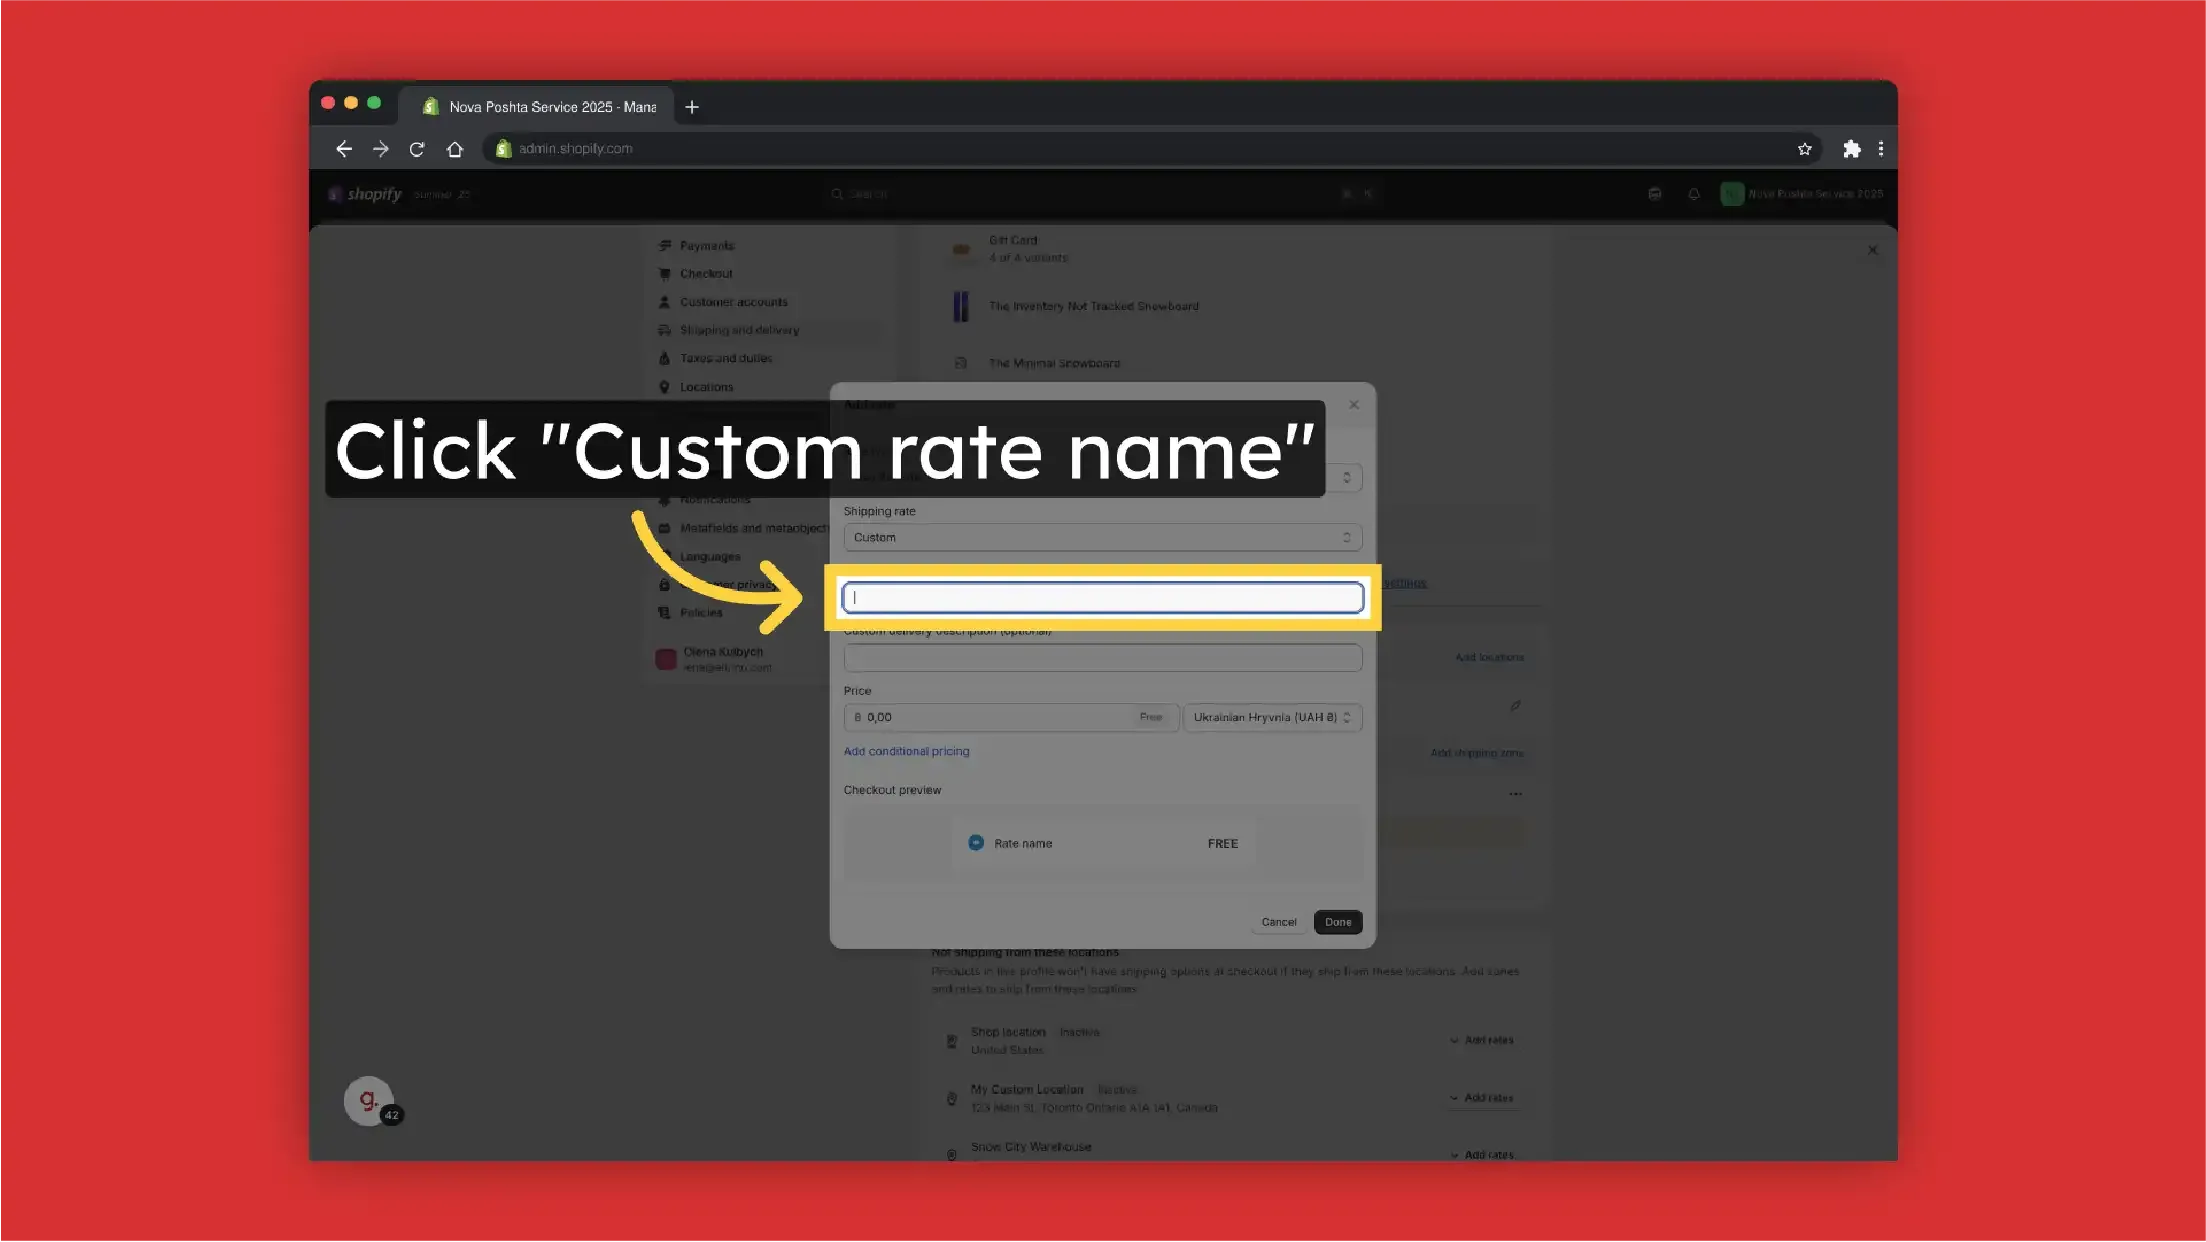2206x1242 pixels.
Task: Click the browser home icon
Action: 455,149
